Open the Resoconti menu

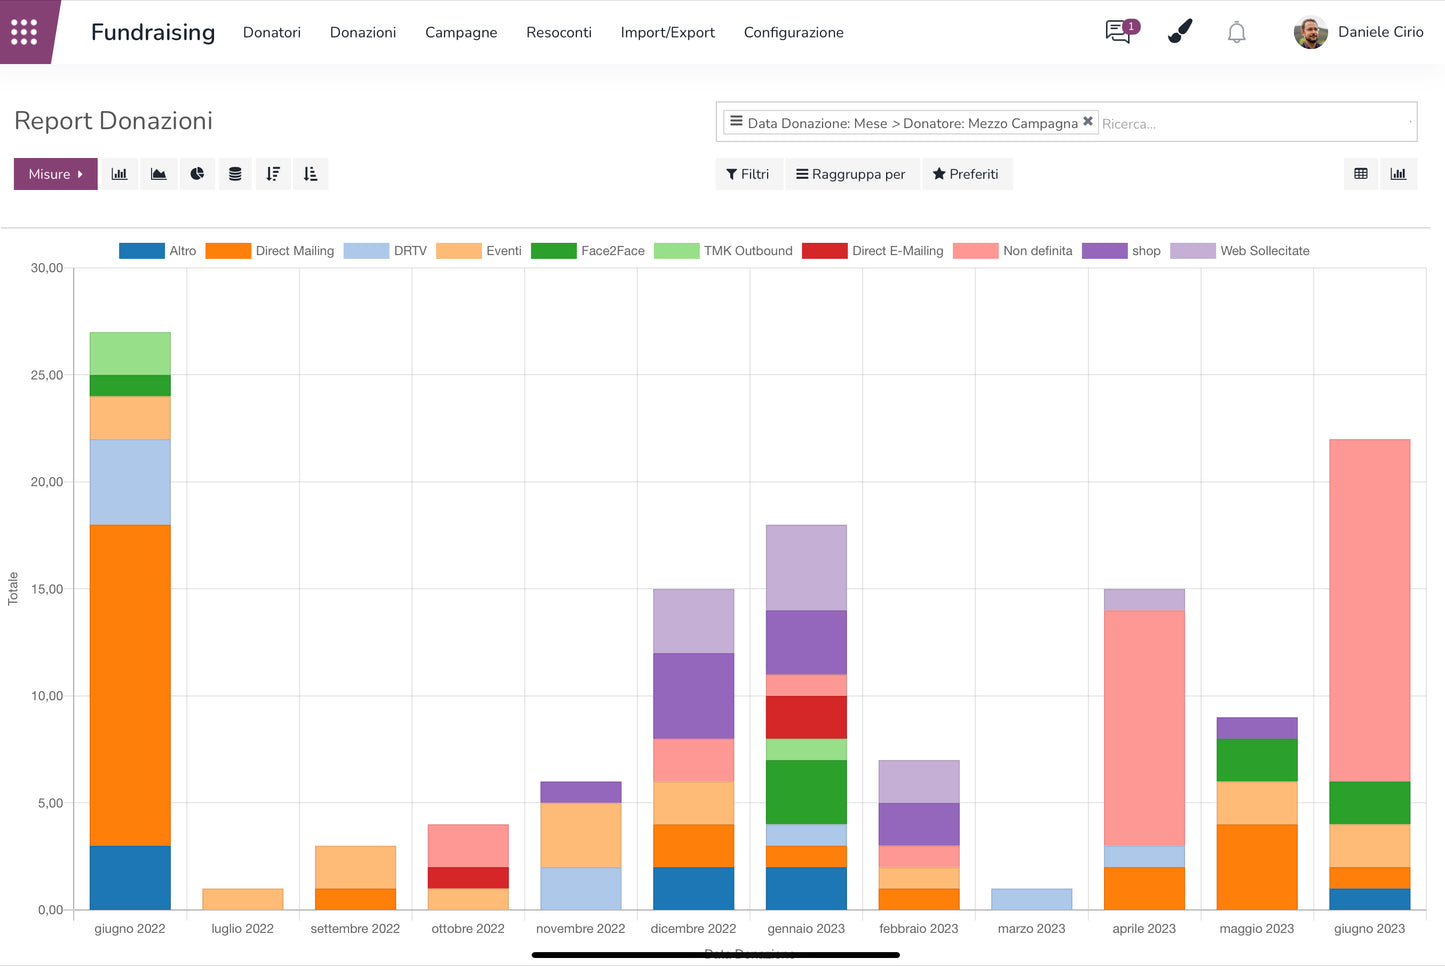pyautogui.click(x=559, y=32)
